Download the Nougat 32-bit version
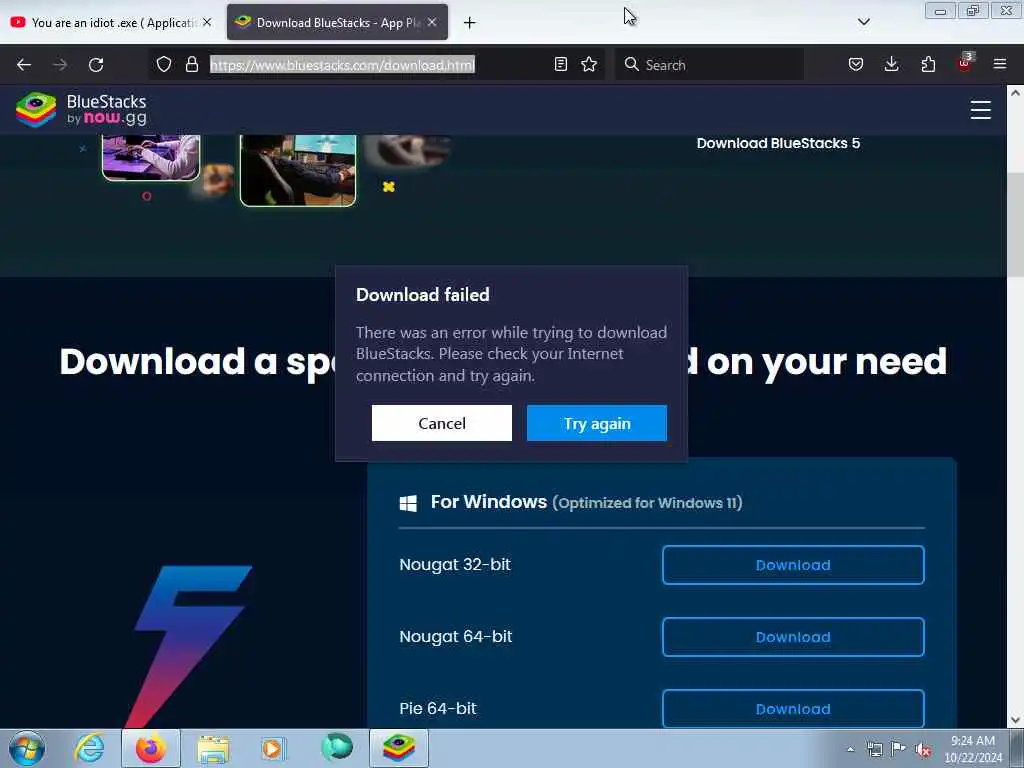This screenshot has width=1024, height=768. click(x=793, y=565)
